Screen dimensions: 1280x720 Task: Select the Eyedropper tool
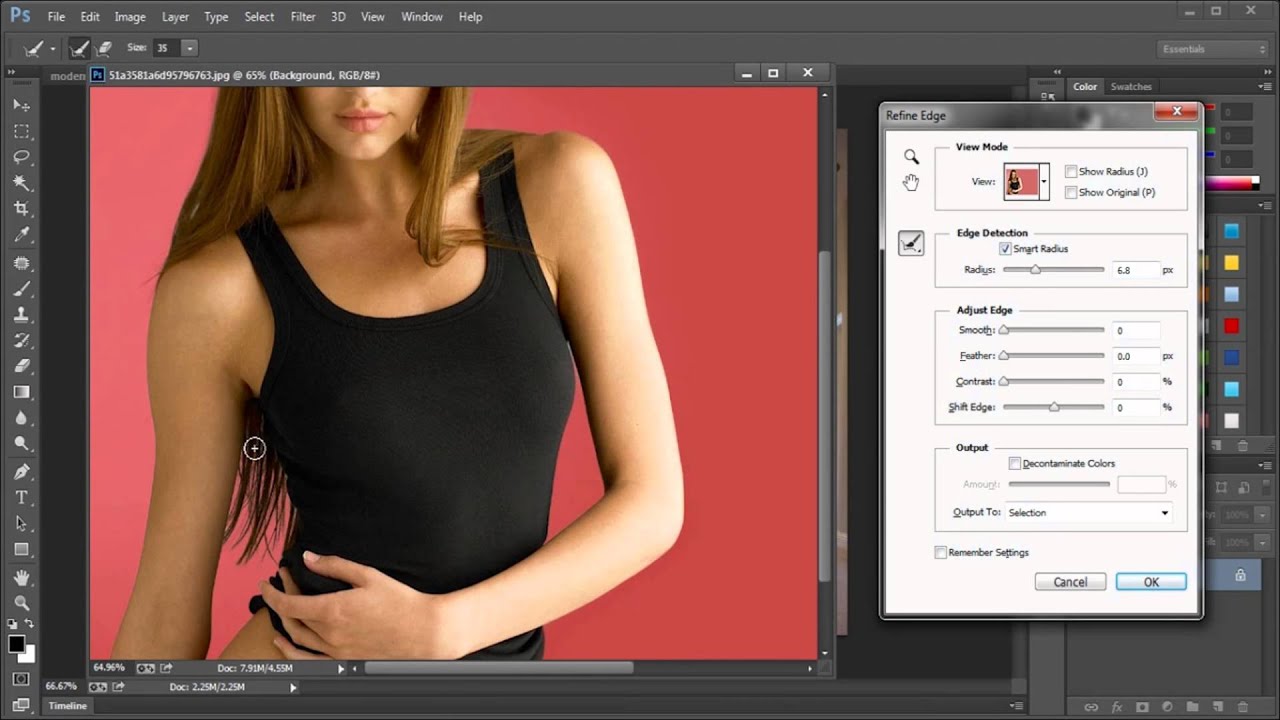click(21, 235)
